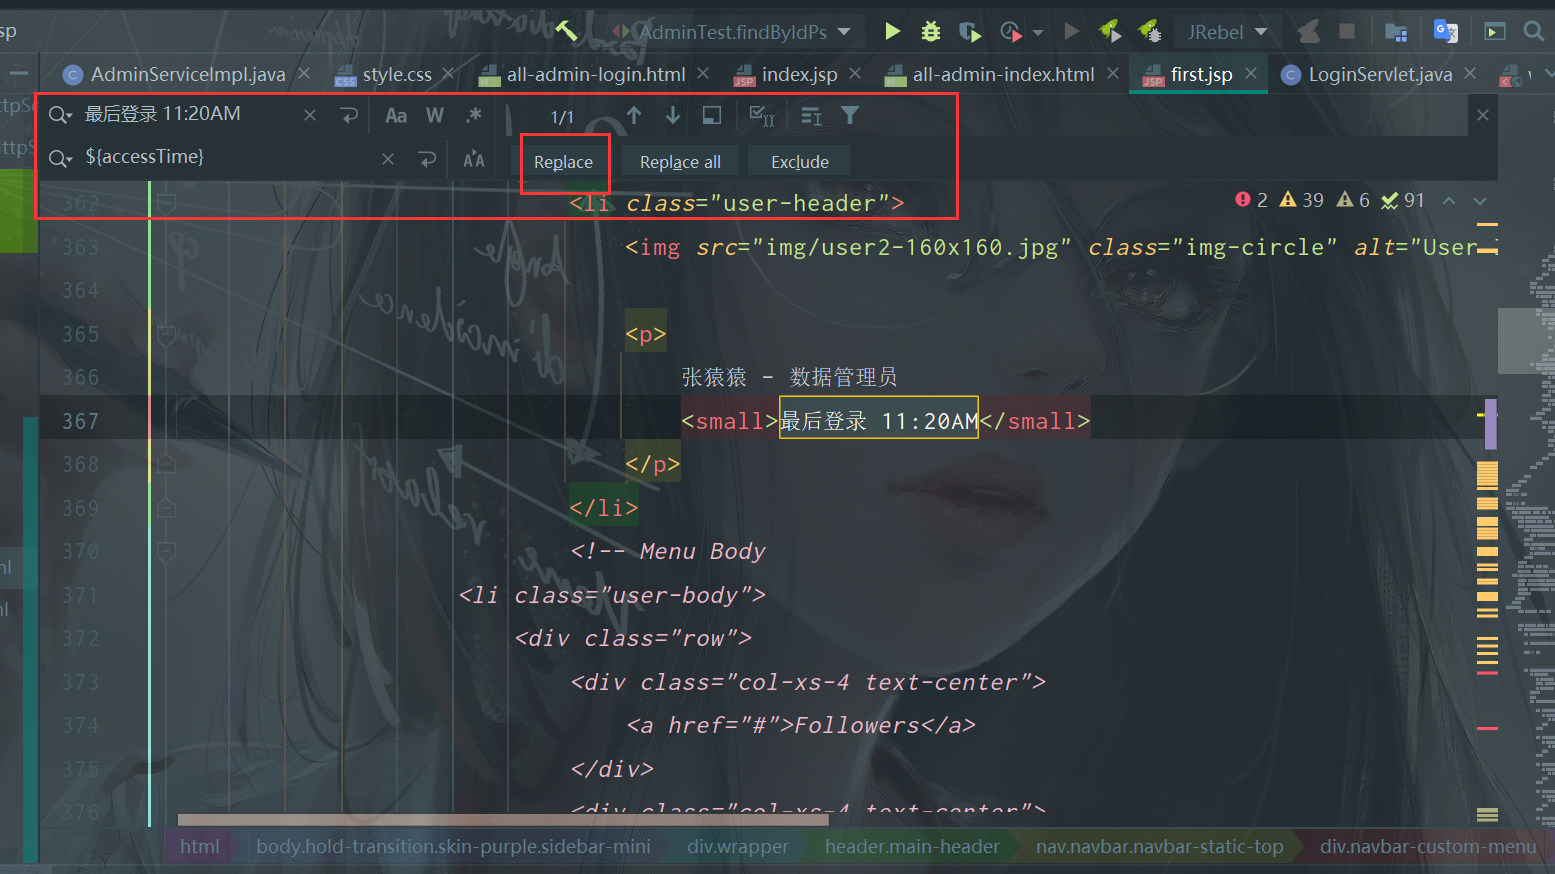Select the nav.navbar.navbar-static-top breadcrumb

pyautogui.click(x=1160, y=846)
